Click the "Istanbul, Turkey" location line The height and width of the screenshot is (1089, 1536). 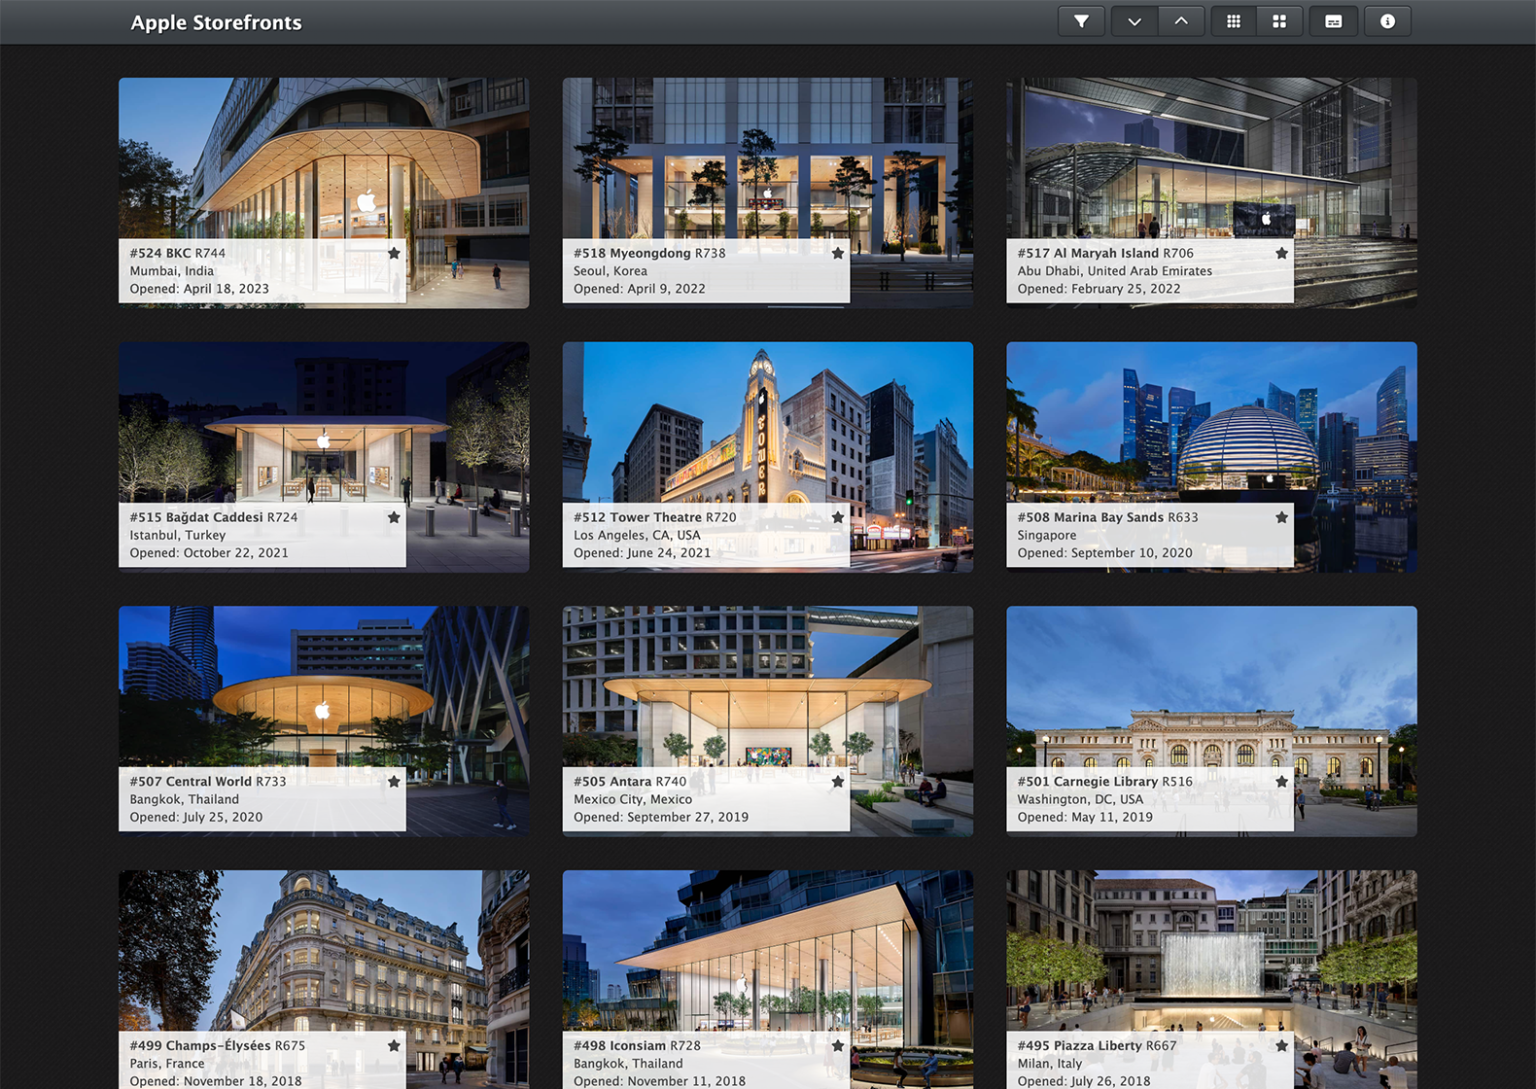click(x=178, y=535)
